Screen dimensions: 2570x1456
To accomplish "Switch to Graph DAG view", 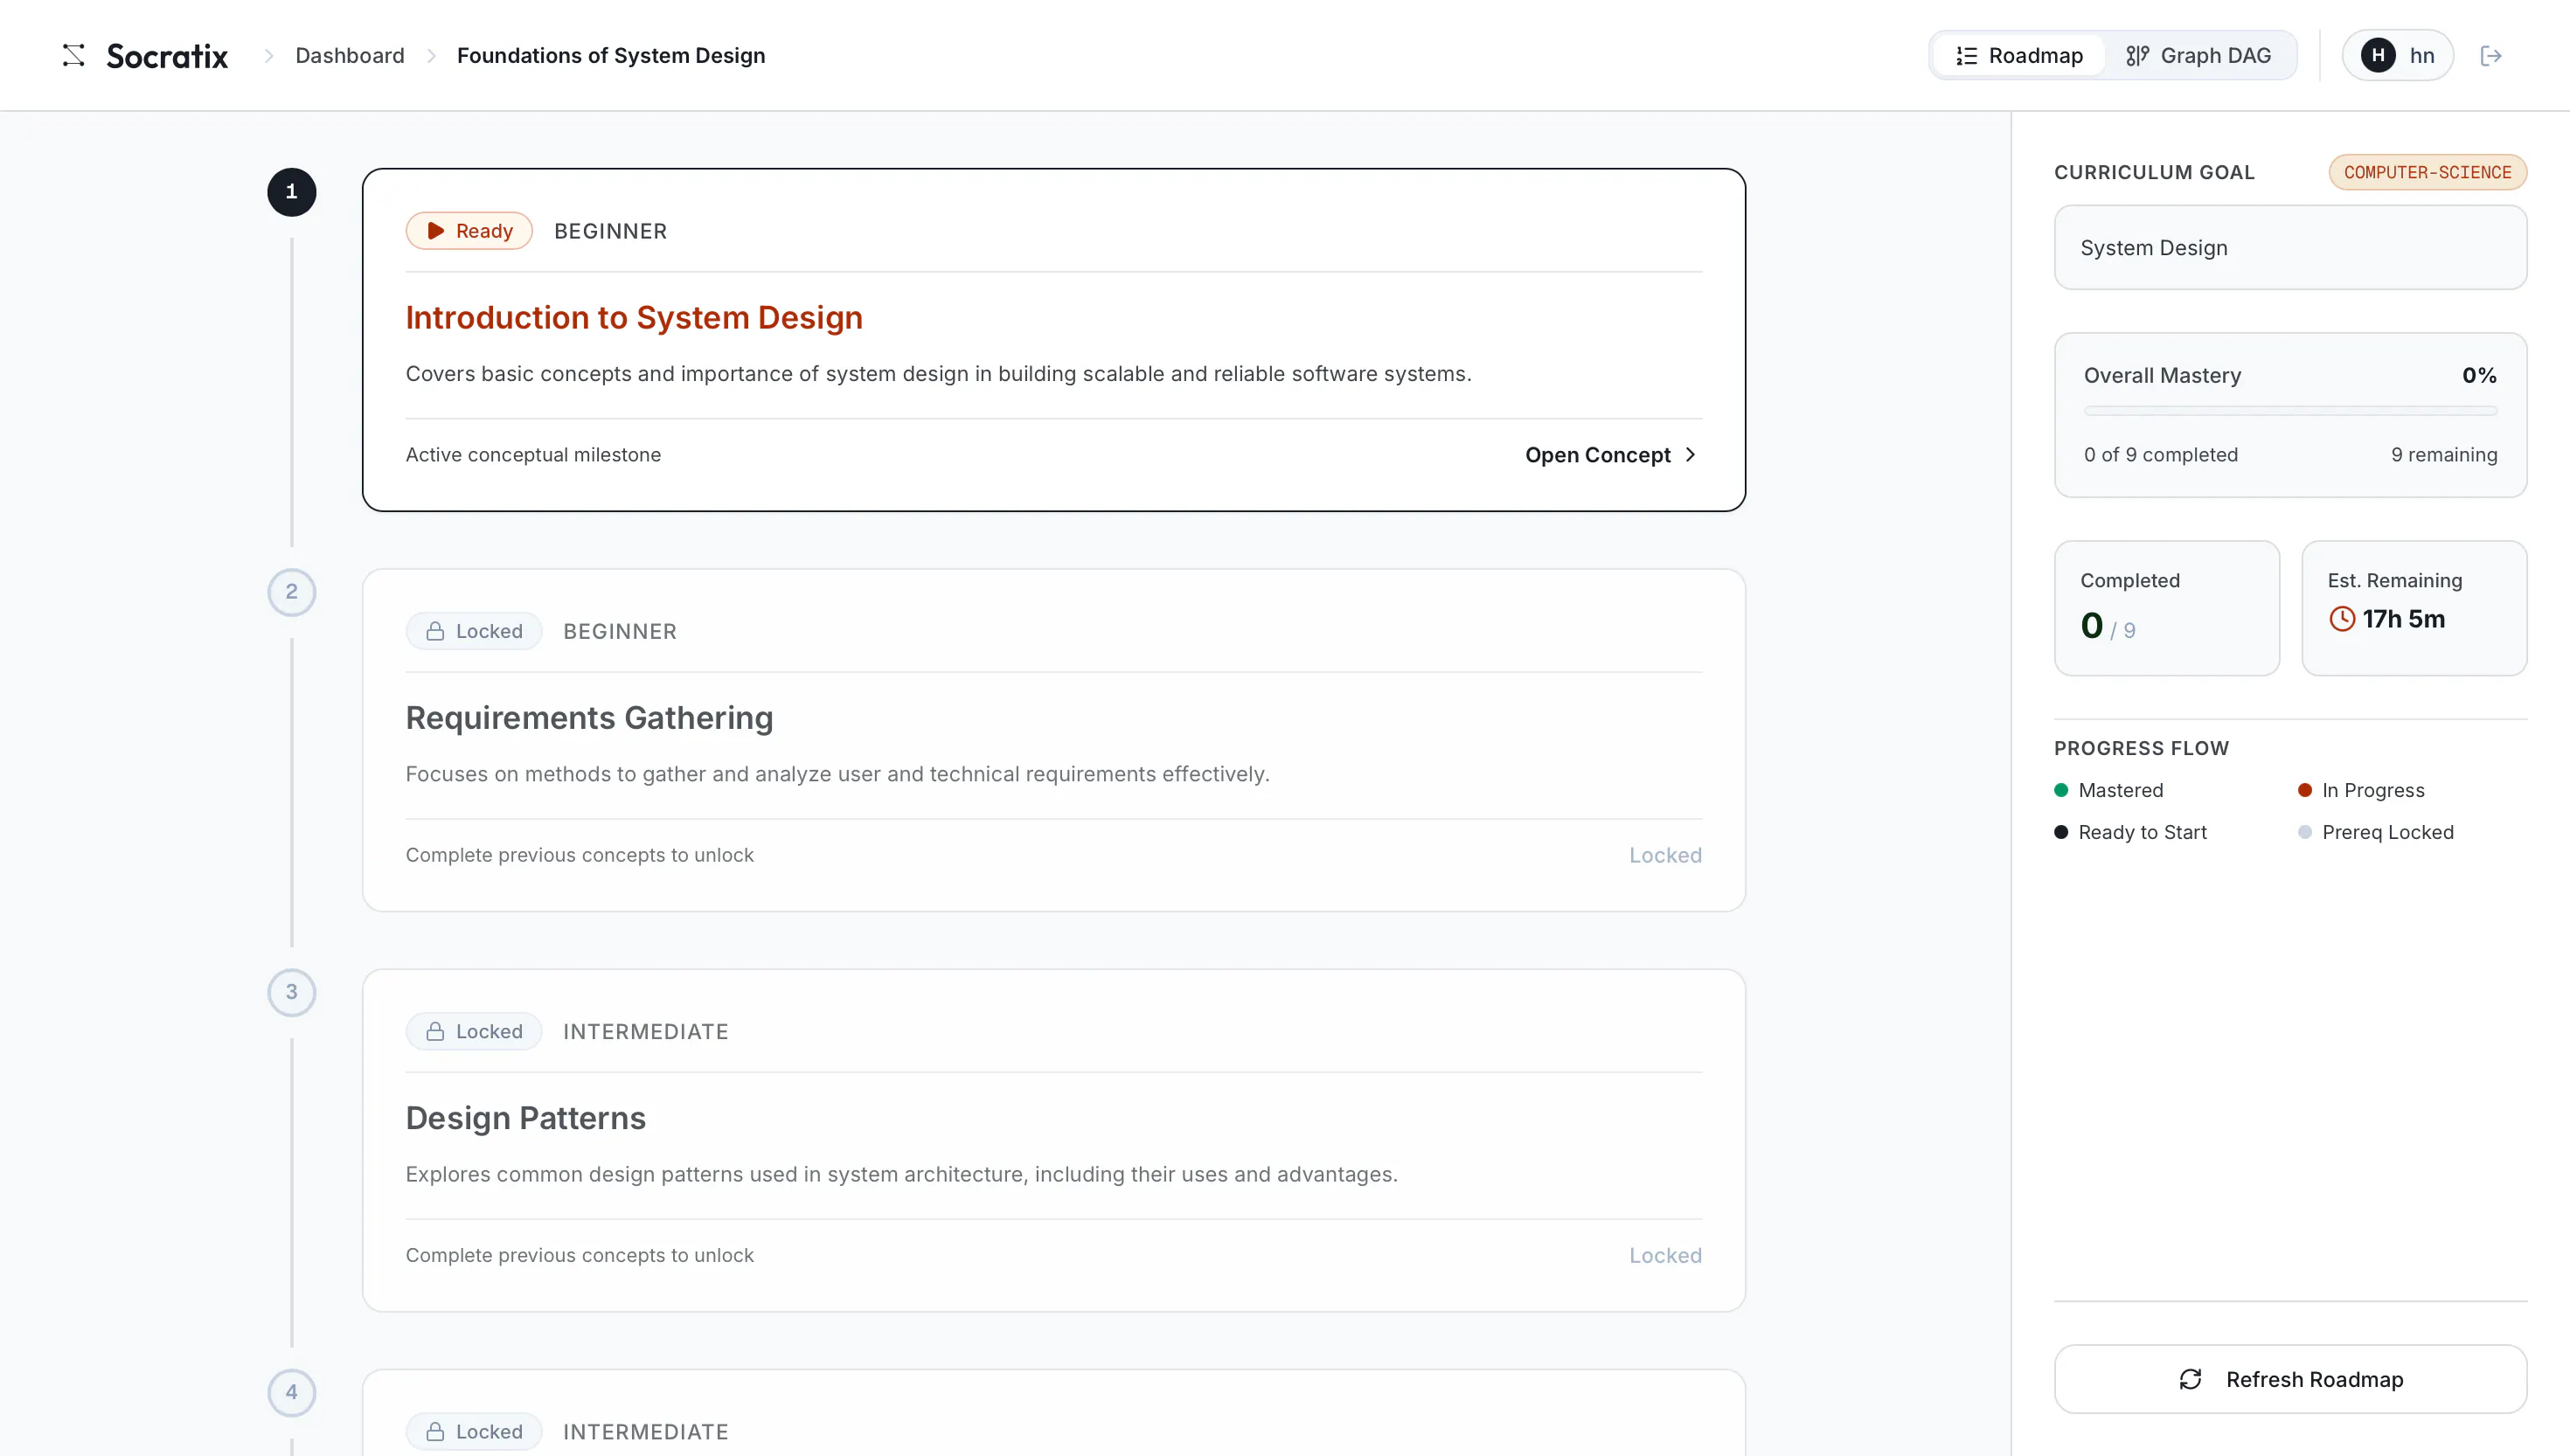I will click(2199, 55).
